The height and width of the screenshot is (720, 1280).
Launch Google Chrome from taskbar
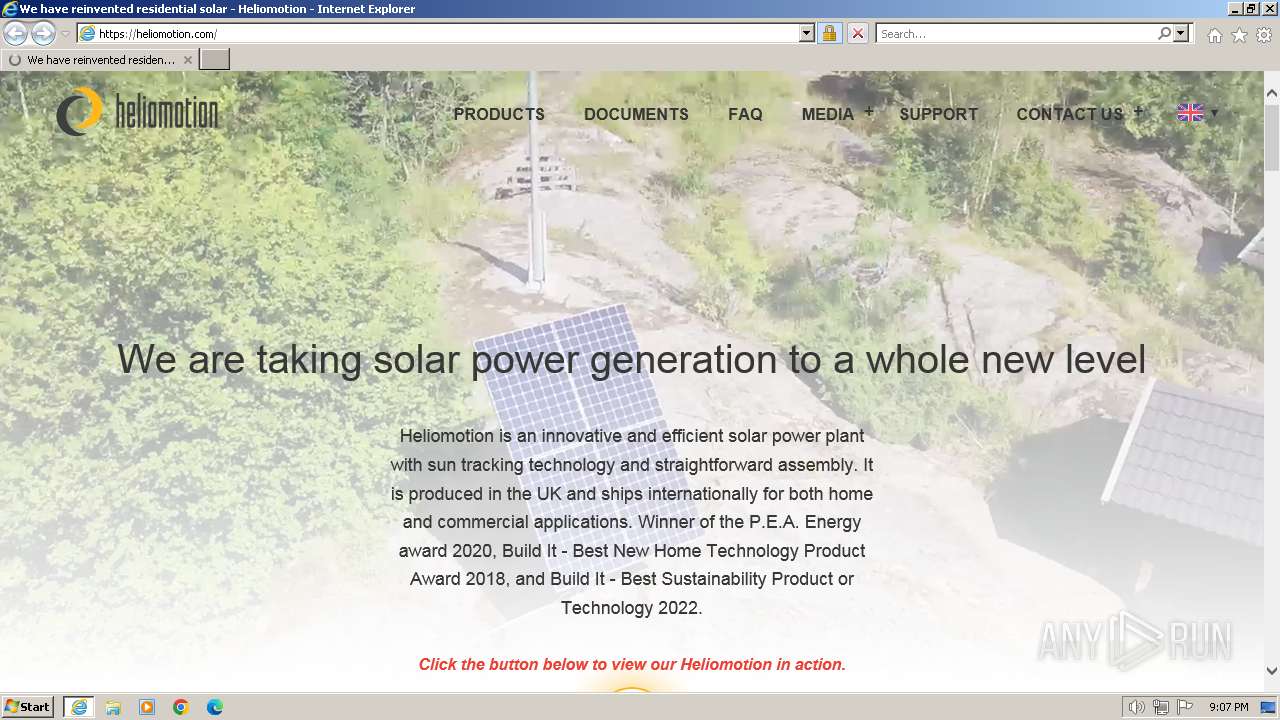click(181, 707)
